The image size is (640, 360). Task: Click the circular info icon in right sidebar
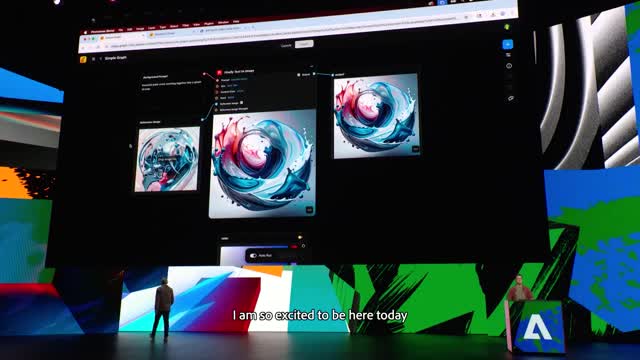tap(509, 66)
